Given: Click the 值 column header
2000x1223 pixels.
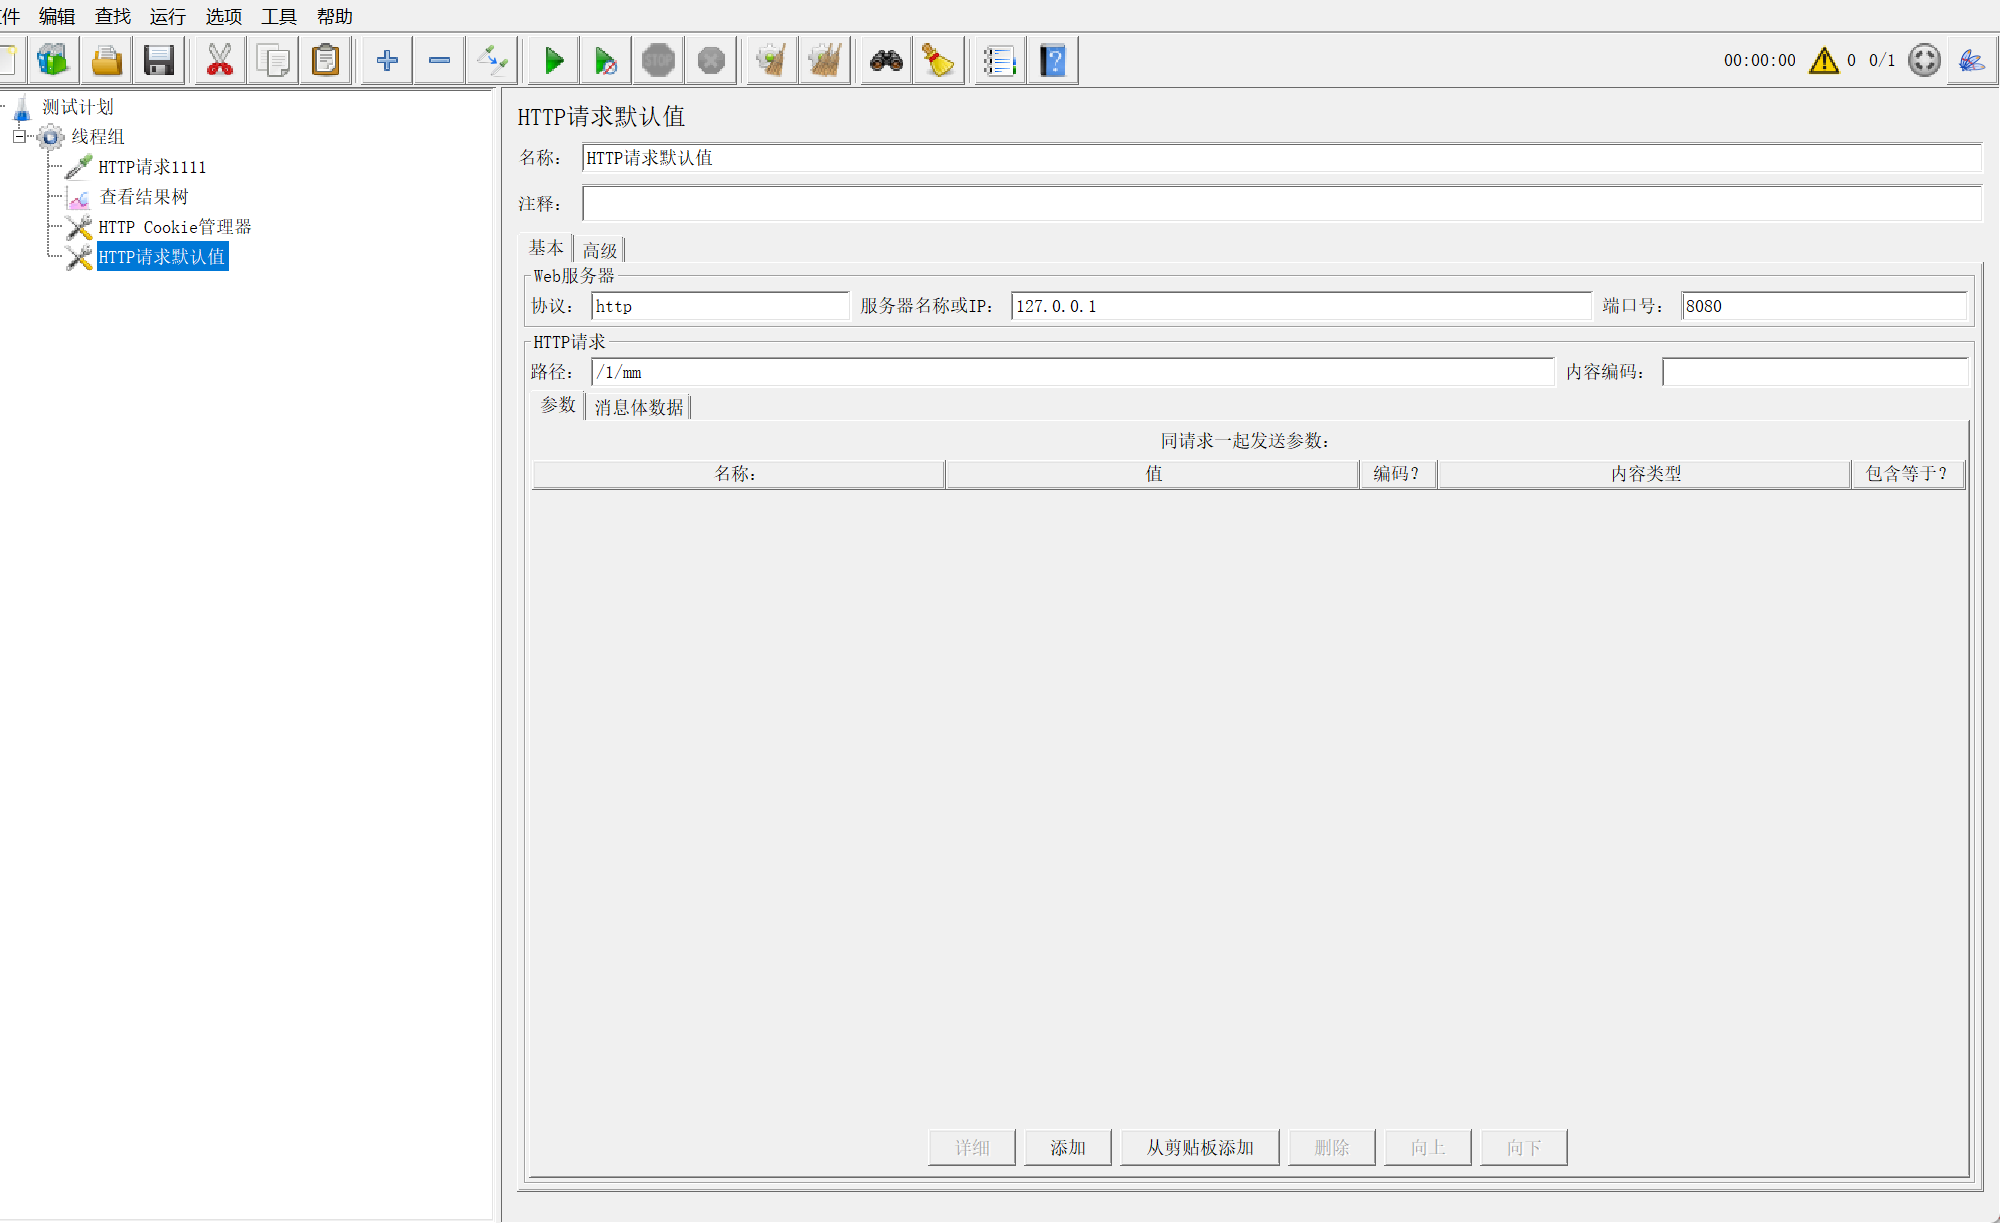Looking at the screenshot, I should click(1152, 474).
